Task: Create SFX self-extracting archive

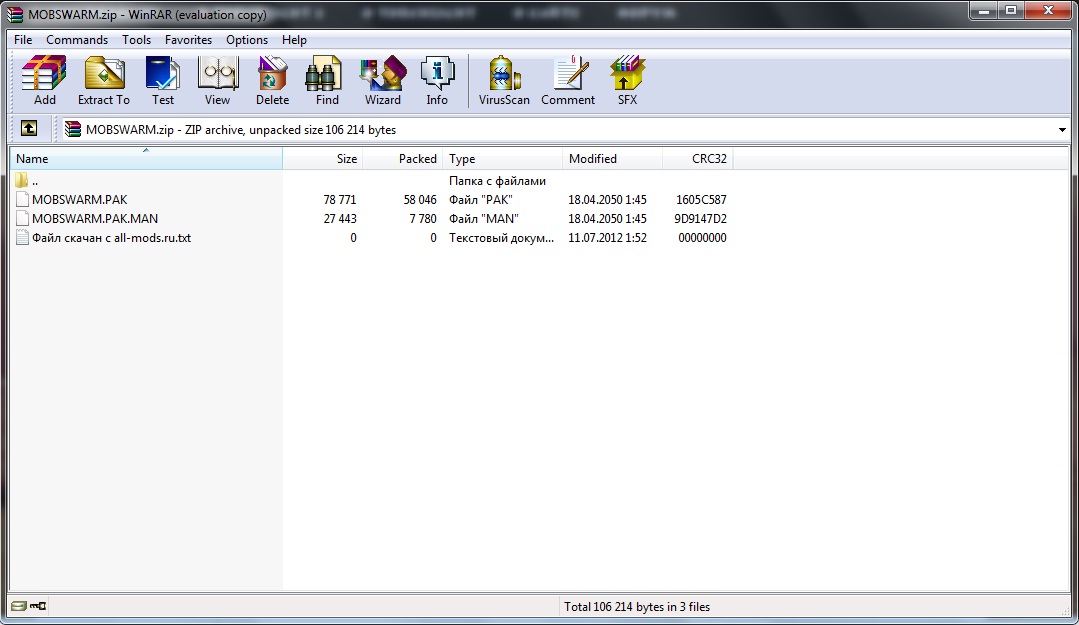Action: pos(627,80)
